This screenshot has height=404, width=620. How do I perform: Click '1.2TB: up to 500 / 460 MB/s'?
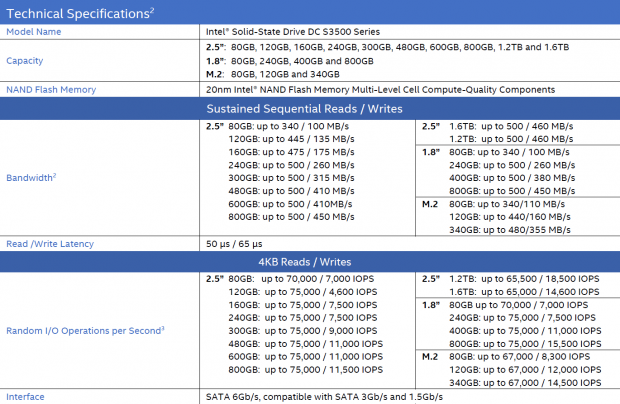[x=511, y=139]
